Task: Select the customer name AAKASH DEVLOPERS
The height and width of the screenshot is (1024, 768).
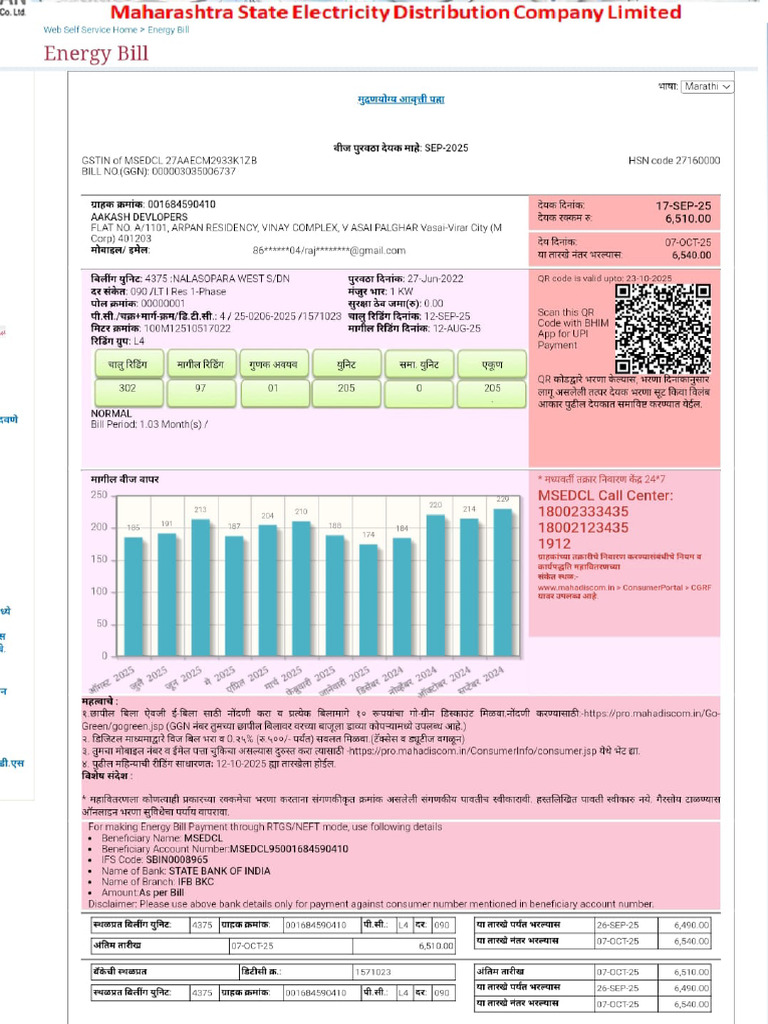Action: pos(139,216)
